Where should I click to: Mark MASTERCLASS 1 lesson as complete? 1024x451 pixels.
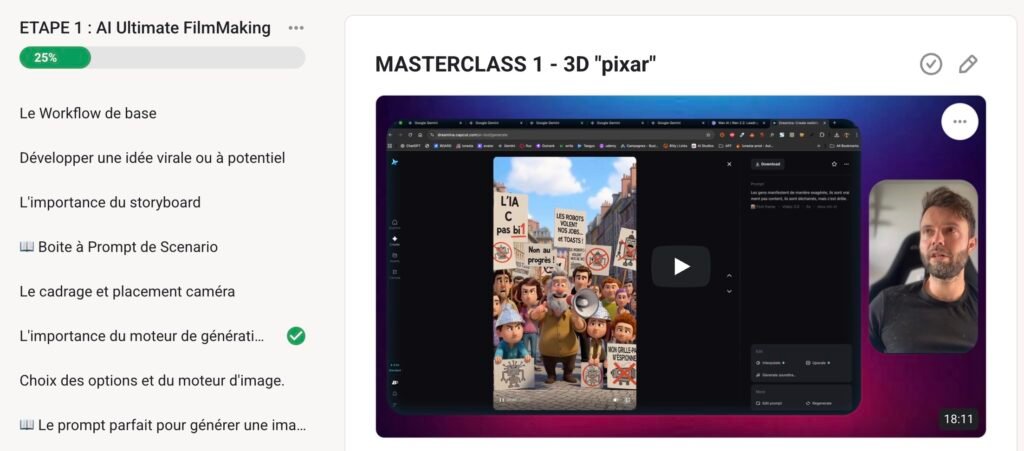(931, 64)
